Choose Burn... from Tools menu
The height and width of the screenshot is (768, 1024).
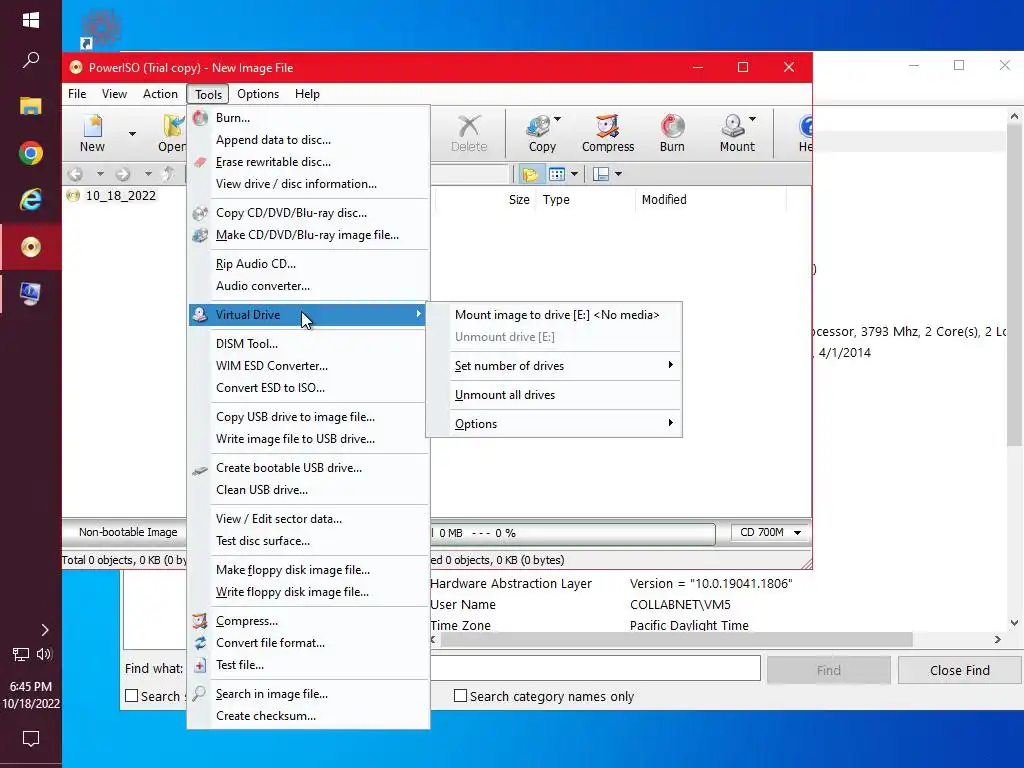coord(308,118)
